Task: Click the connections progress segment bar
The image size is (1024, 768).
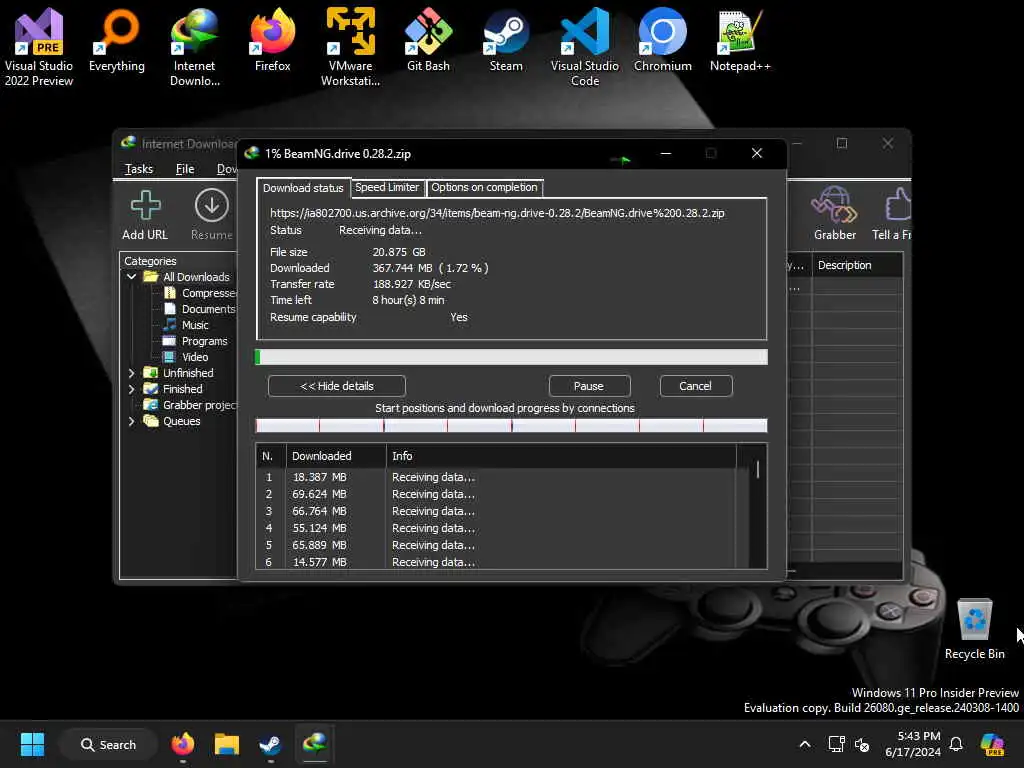Action: [x=511, y=426]
